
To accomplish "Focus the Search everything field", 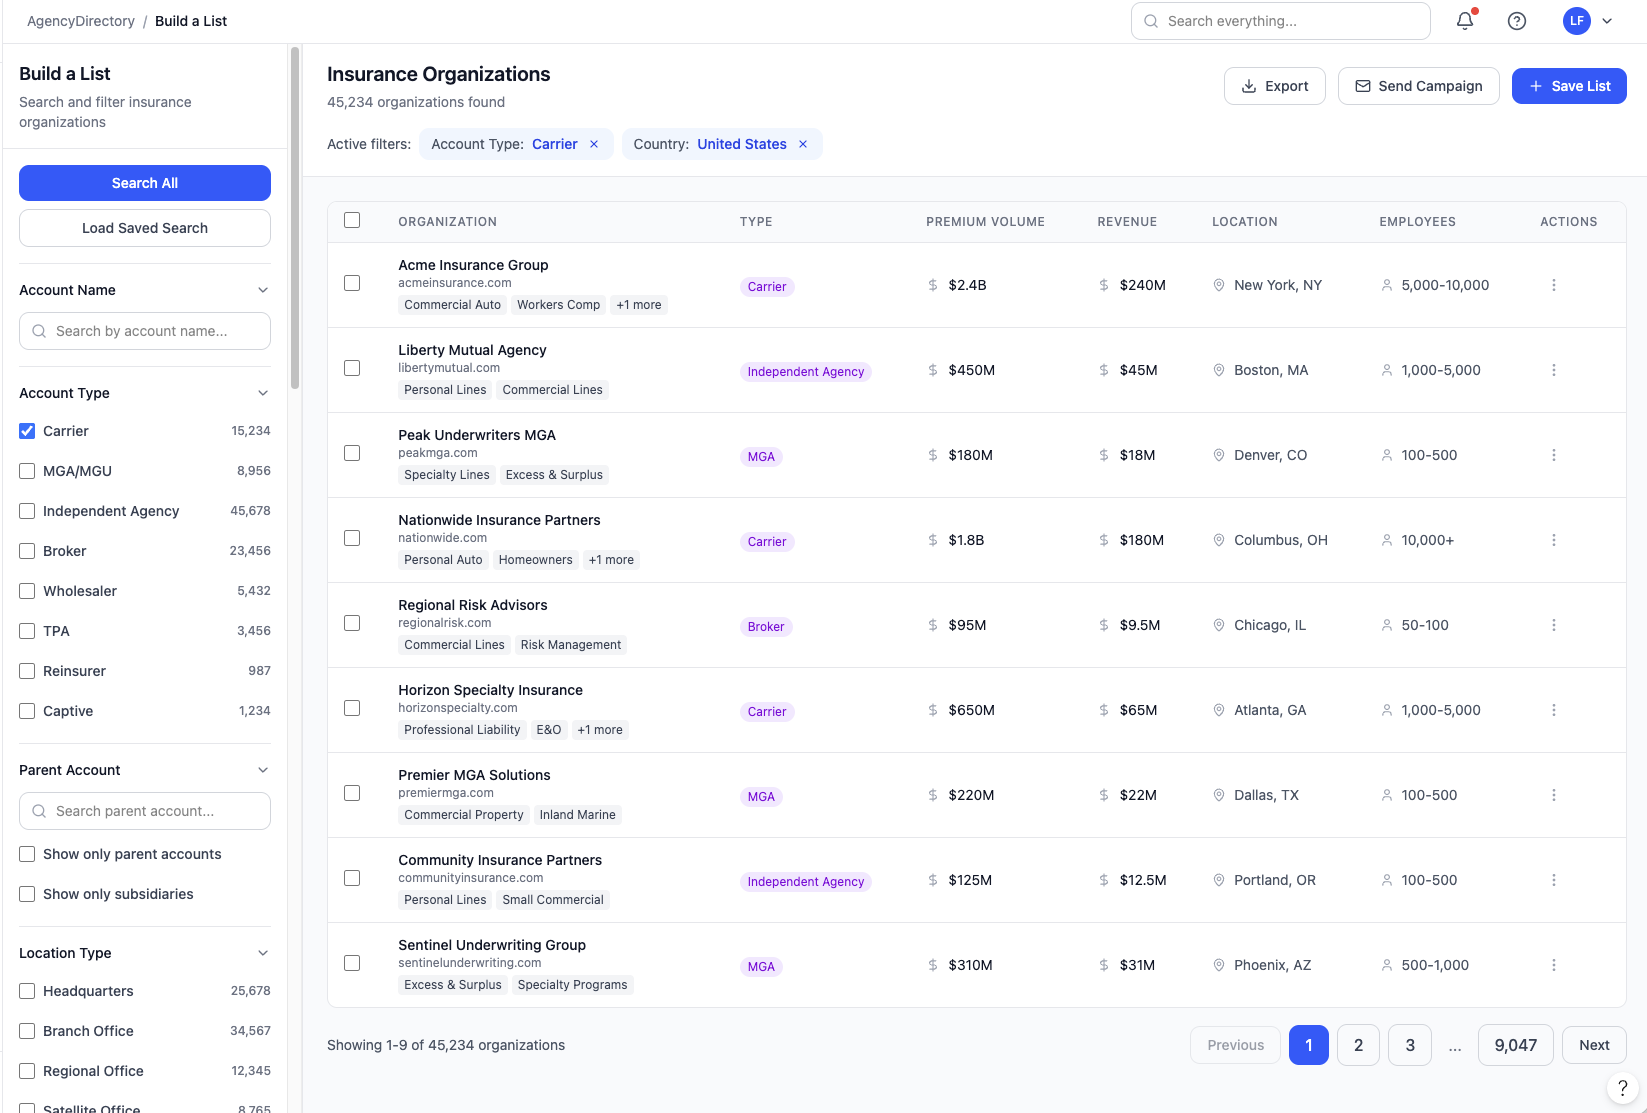I will click(x=1281, y=21).
